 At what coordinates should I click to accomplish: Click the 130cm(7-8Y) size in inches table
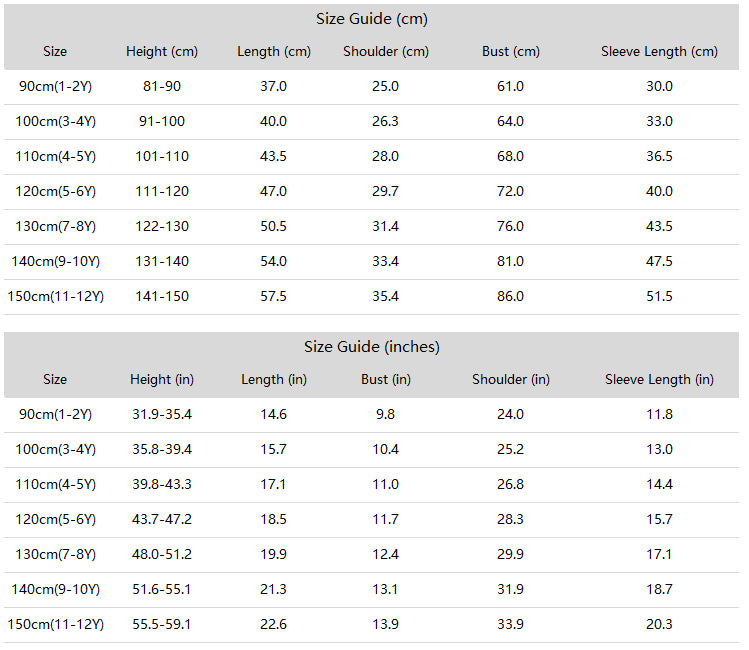point(55,554)
